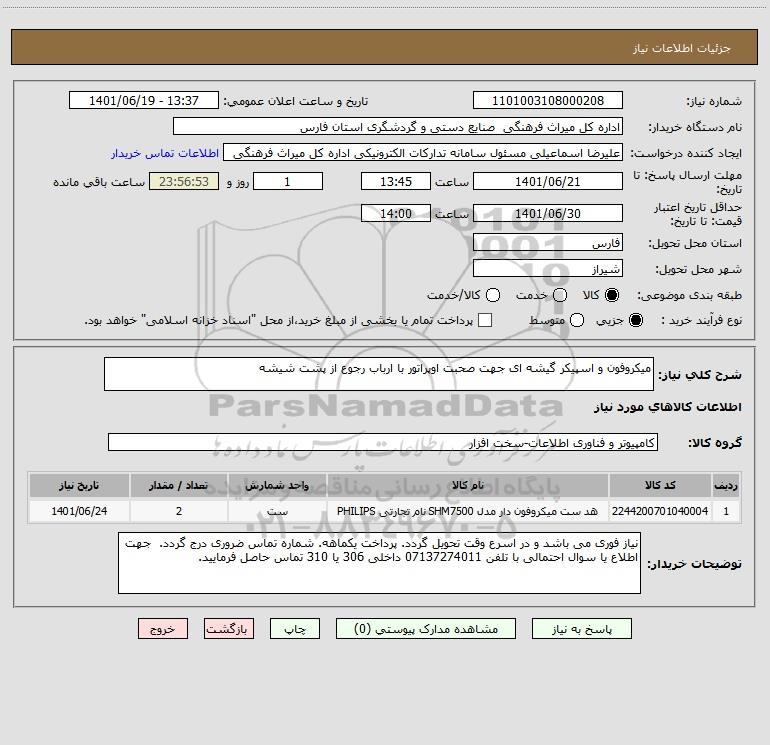Open the اطلاعات تماس خریدار link
The width and height of the screenshot is (770, 745).
tap(165, 153)
